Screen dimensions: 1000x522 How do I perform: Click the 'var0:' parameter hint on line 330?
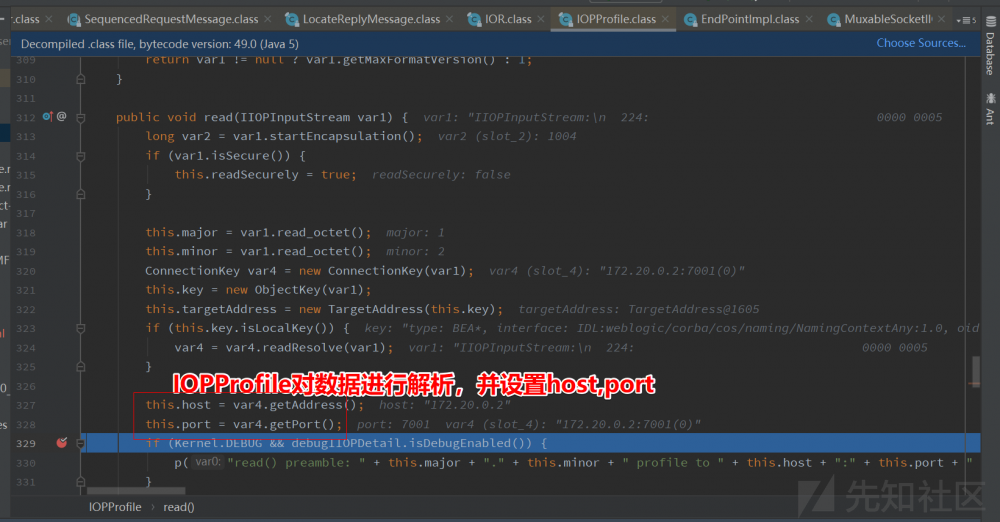207,461
